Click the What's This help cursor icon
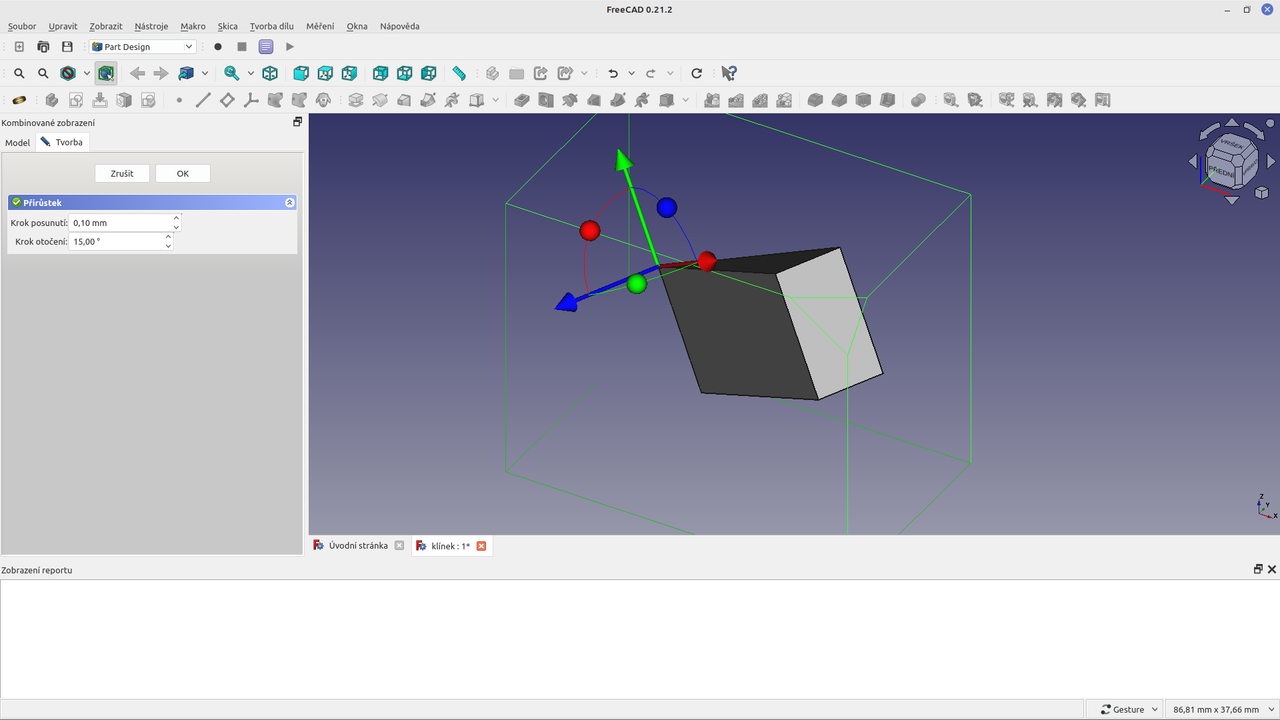Screen dimensions: 1280x720 pyautogui.click(x=729, y=73)
